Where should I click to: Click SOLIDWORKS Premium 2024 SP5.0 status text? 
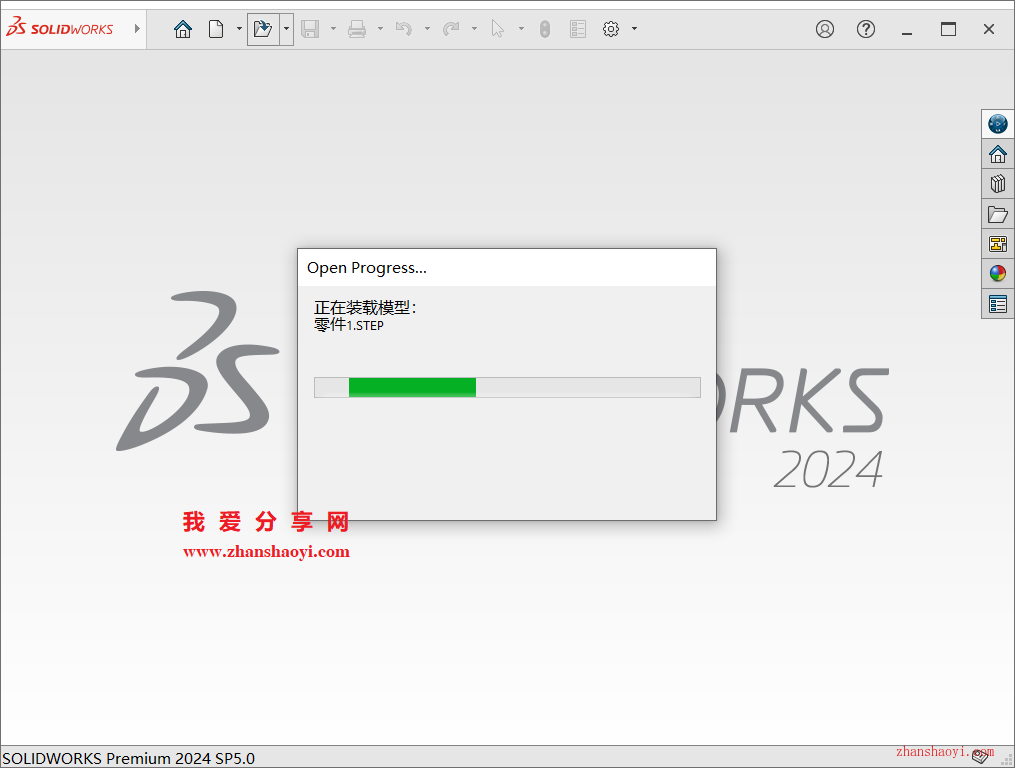click(129, 758)
